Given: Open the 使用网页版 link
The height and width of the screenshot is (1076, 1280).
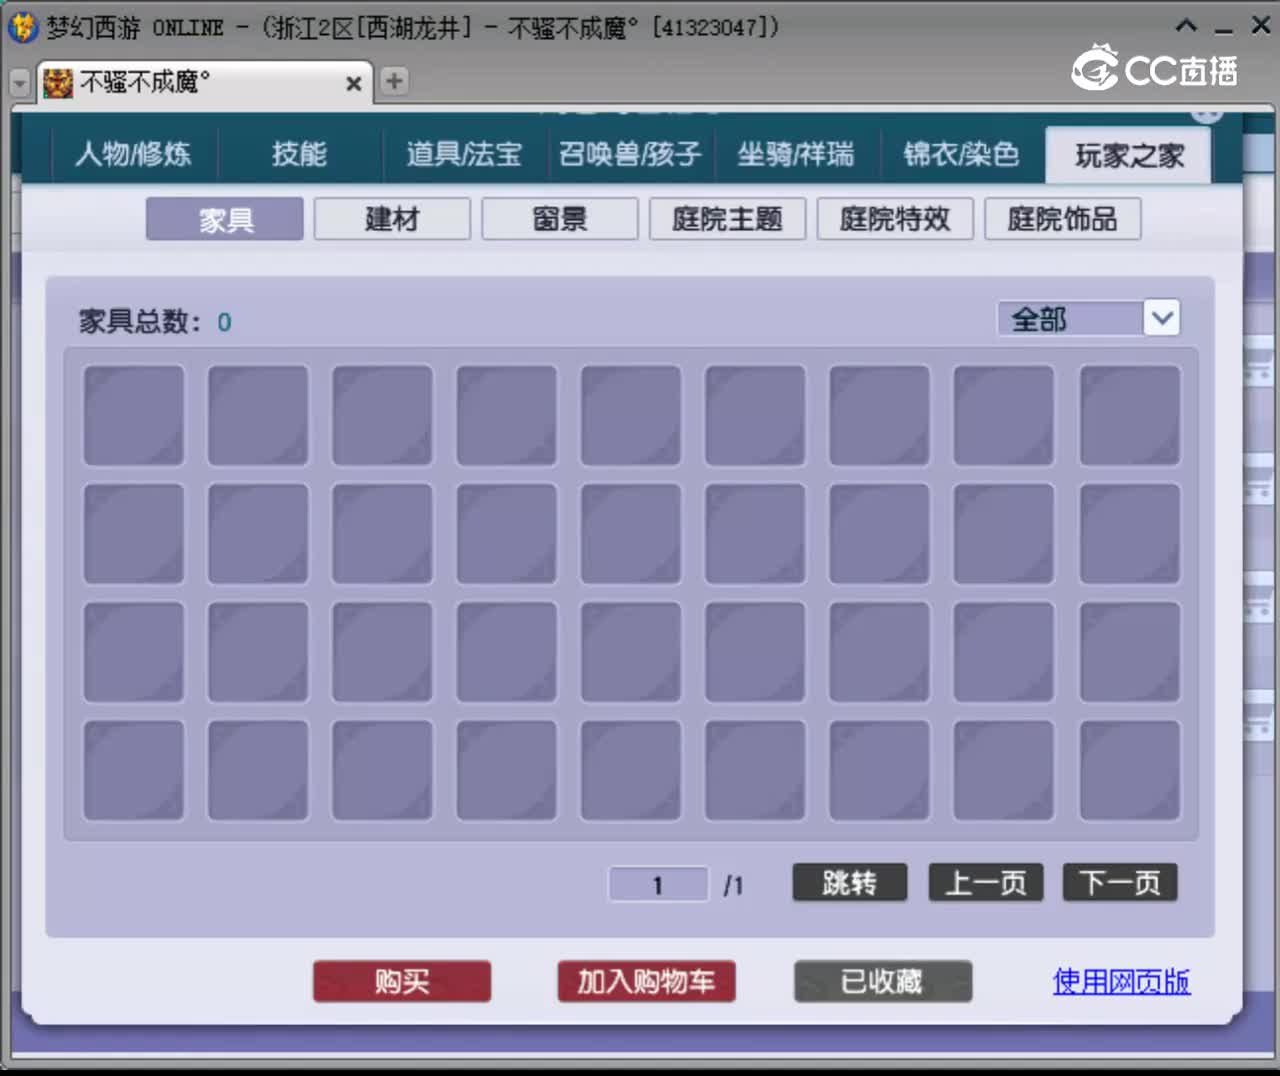Looking at the screenshot, I should coord(1121,981).
